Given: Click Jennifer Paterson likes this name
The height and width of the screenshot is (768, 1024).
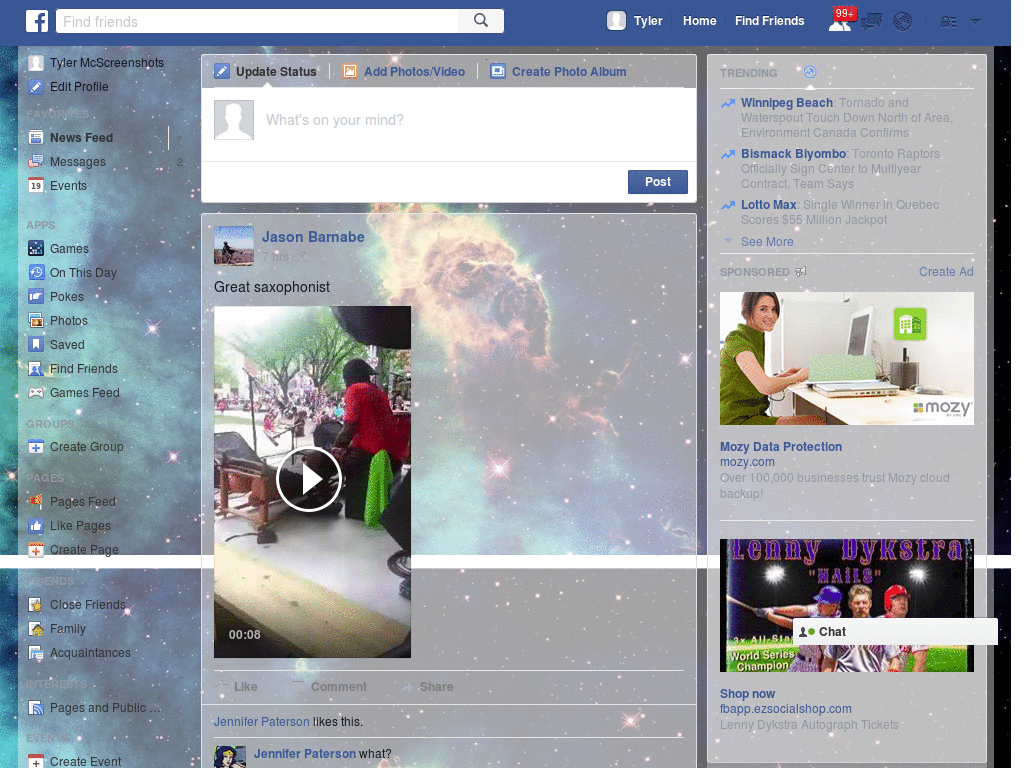Looking at the screenshot, I should [x=261, y=722].
